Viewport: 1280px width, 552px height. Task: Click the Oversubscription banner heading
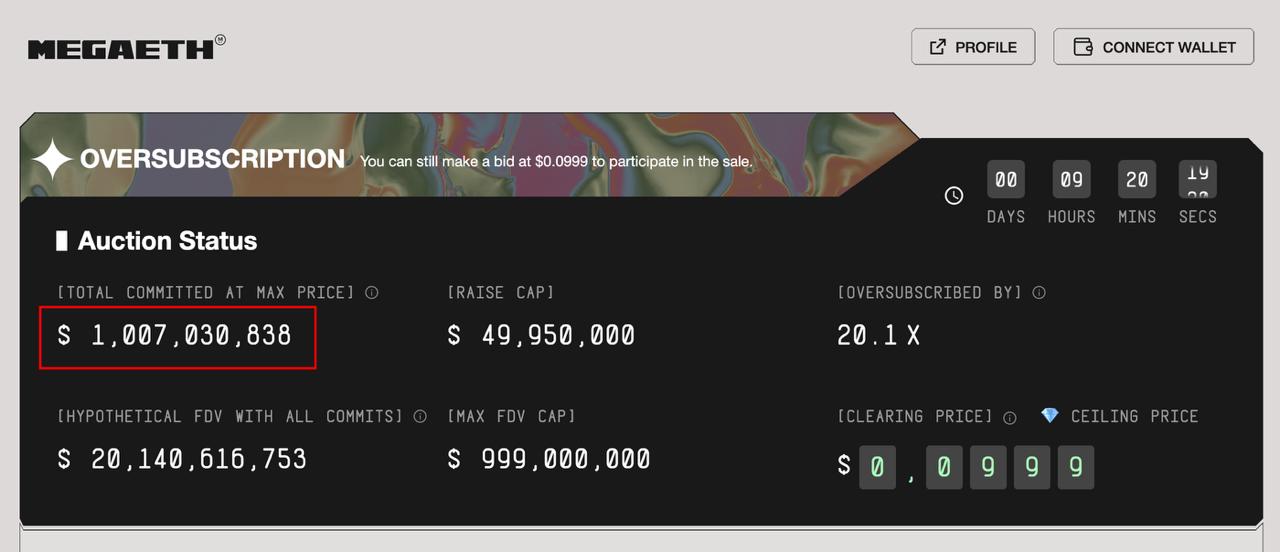click(x=212, y=159)
